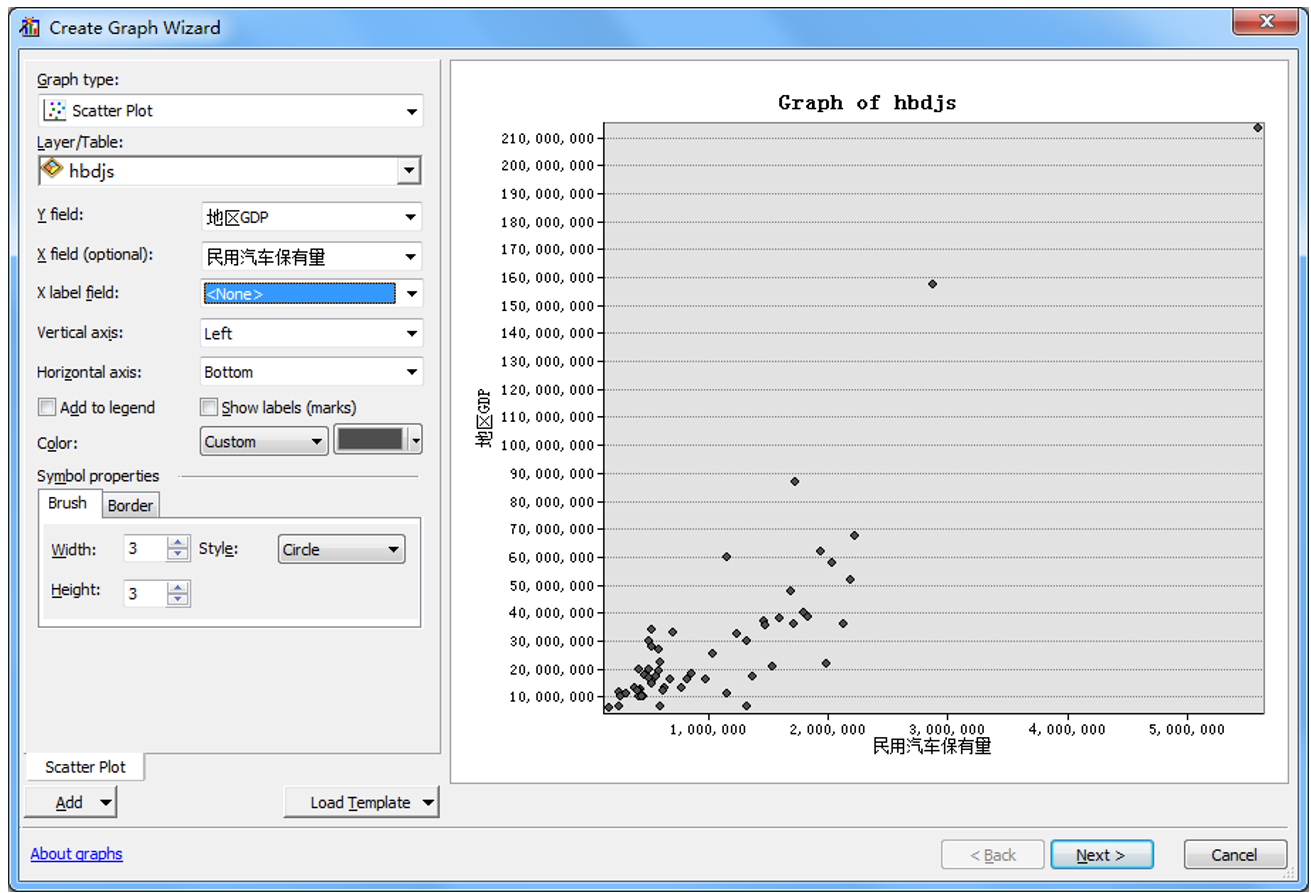
Task: Decrease the brush Height spinner value
Action: (178, 600)
